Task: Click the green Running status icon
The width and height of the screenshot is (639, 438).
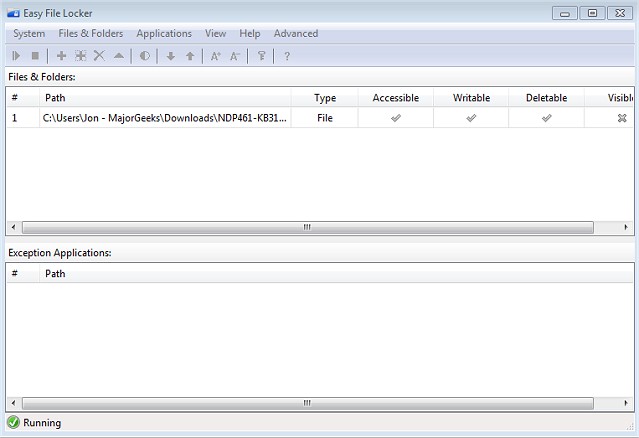Action: (x=13, y=422)
